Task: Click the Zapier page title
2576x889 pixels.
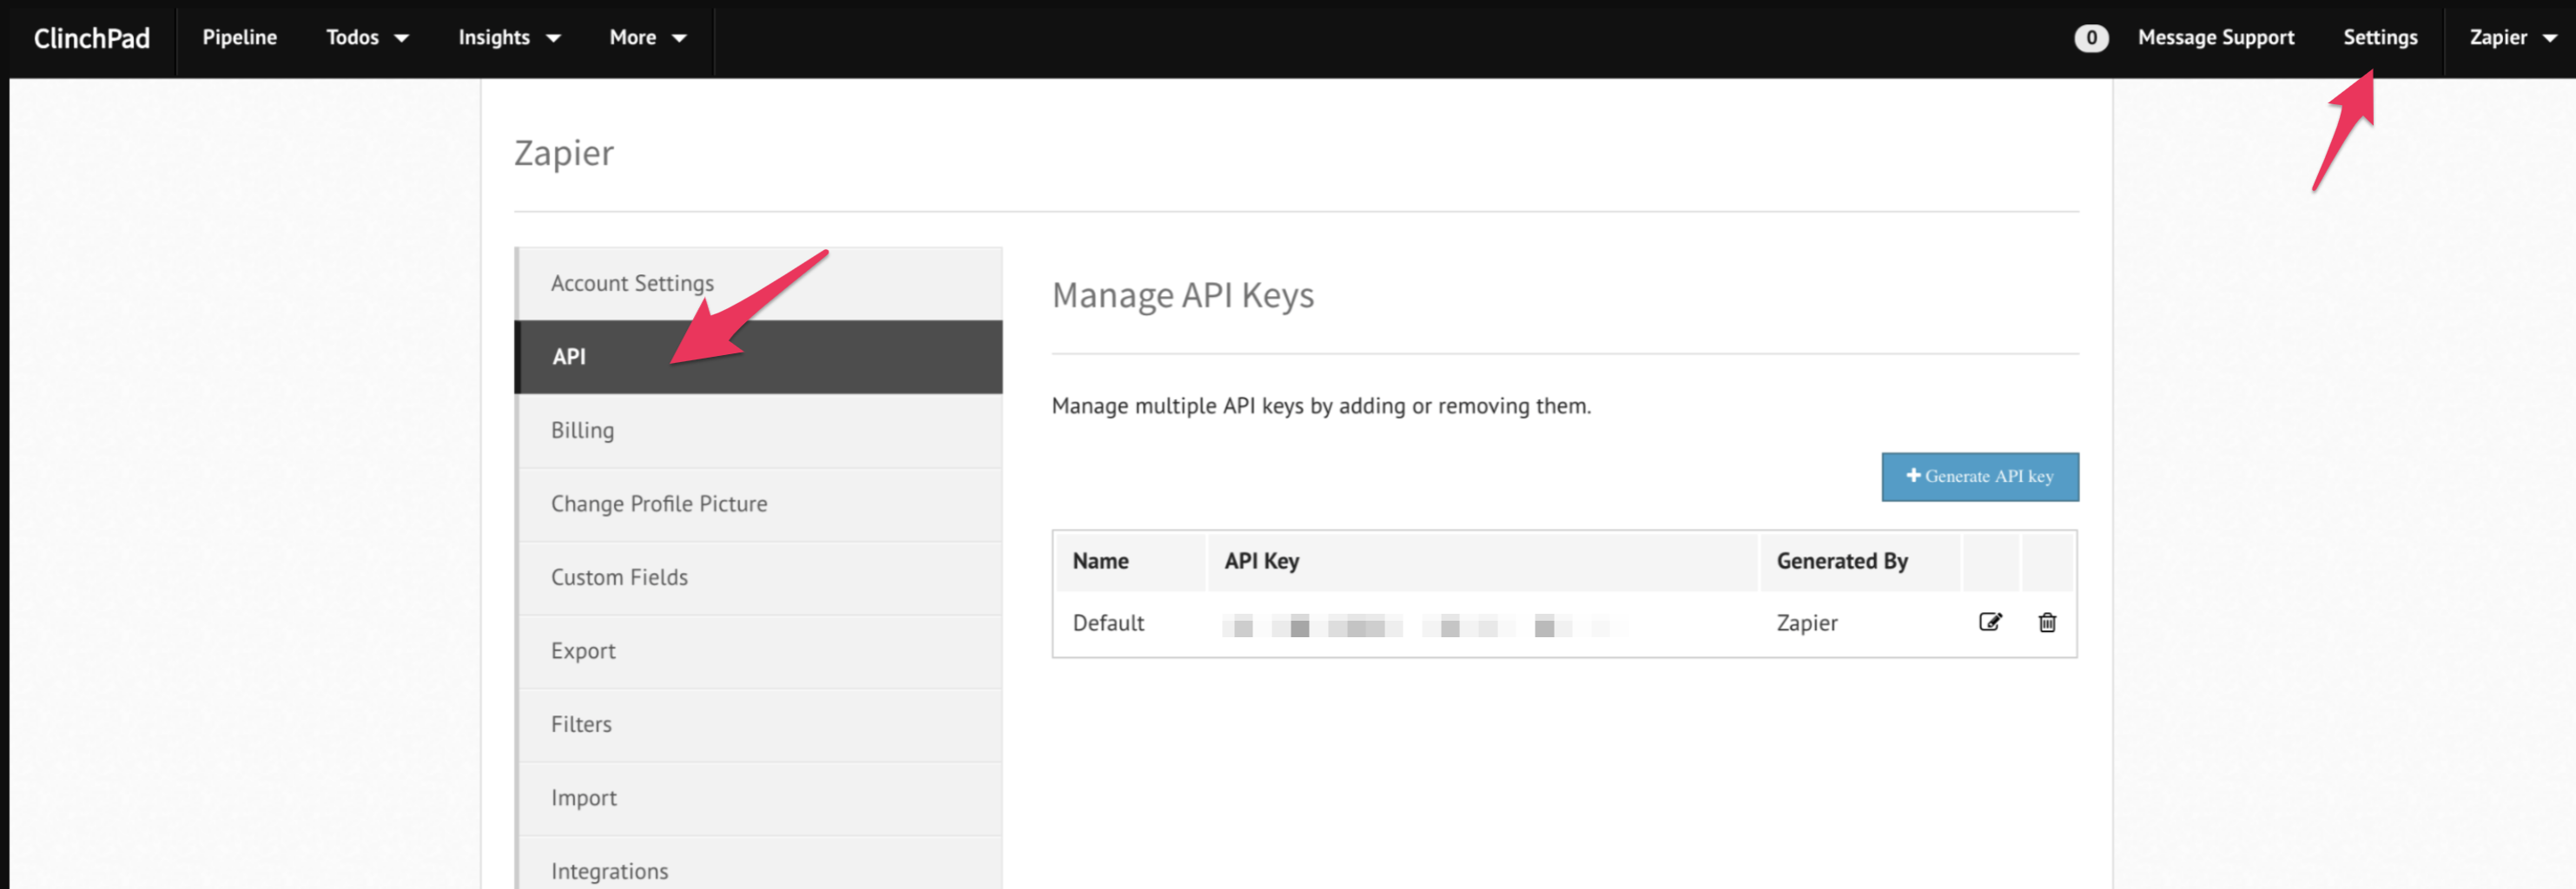Action: coord(564,153)
